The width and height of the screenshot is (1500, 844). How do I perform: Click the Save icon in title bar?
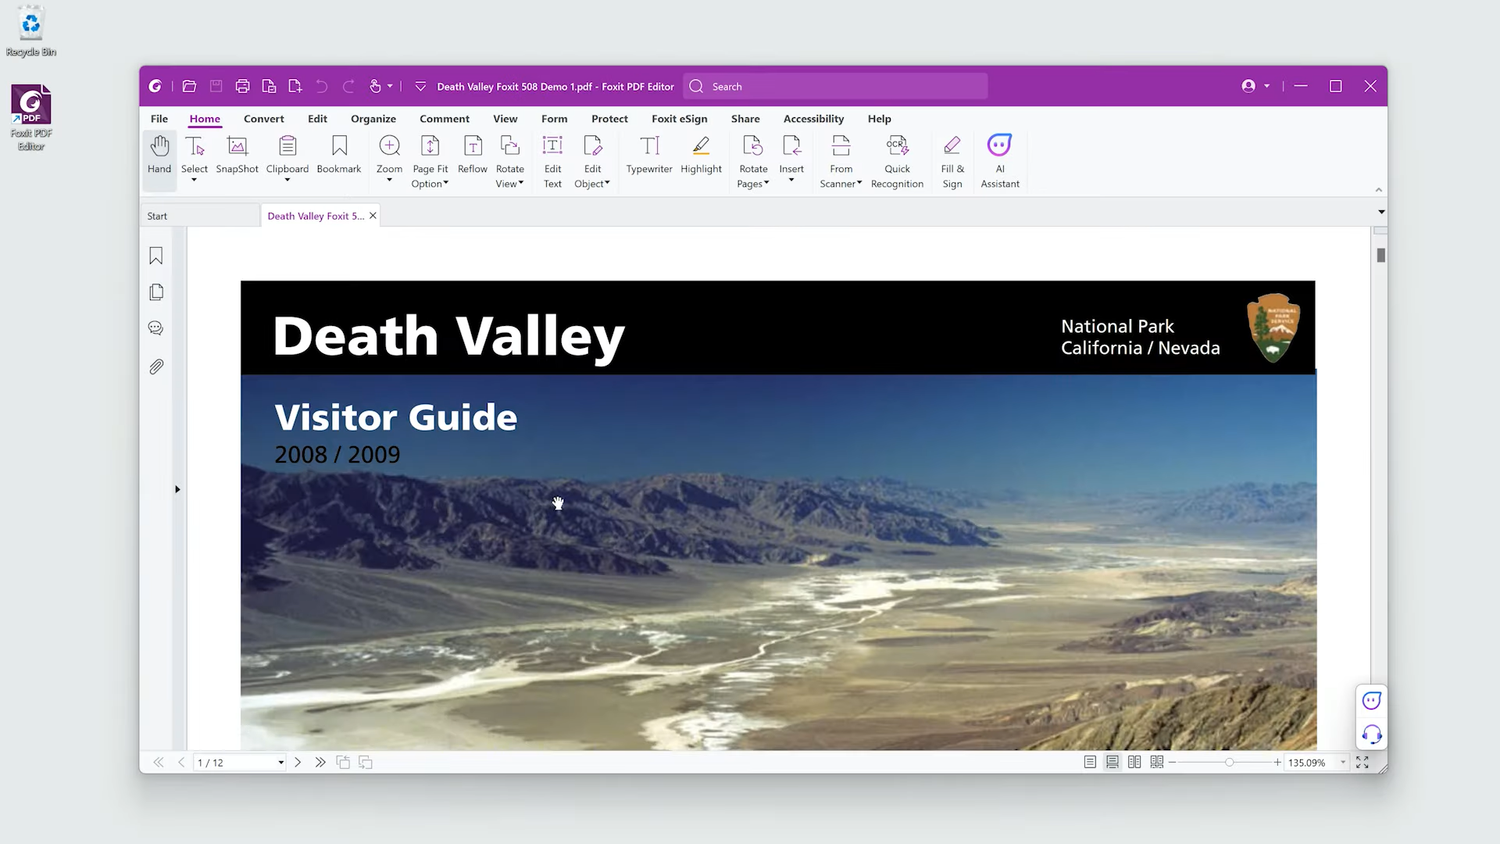coord(216,86)
